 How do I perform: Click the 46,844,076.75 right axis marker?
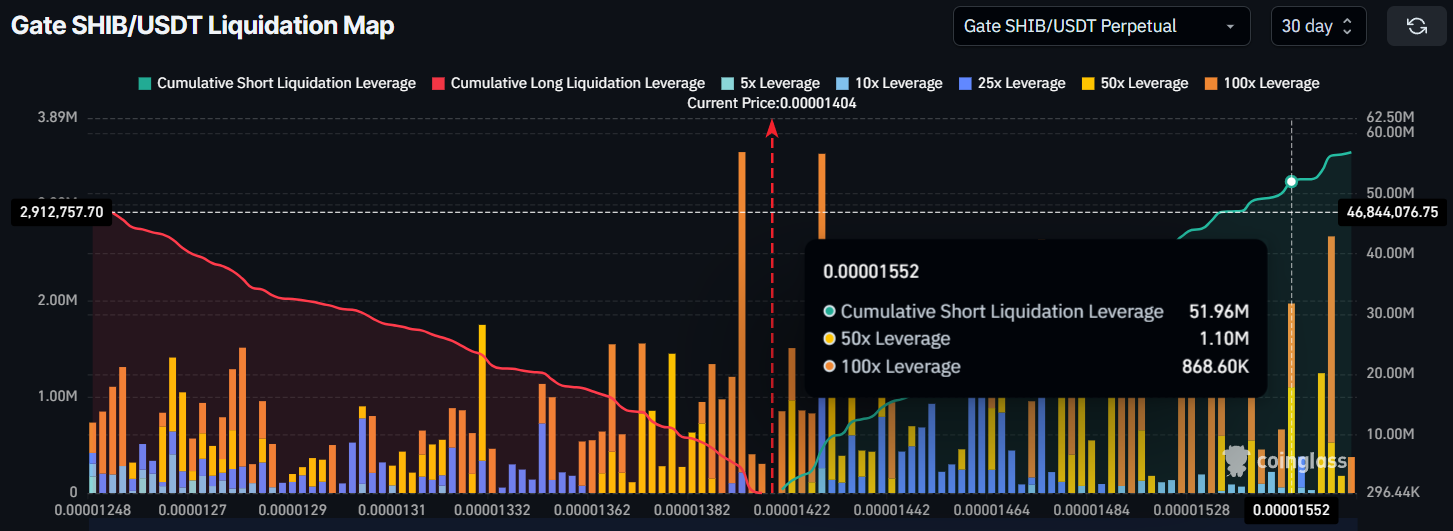tap(1393, 212)
